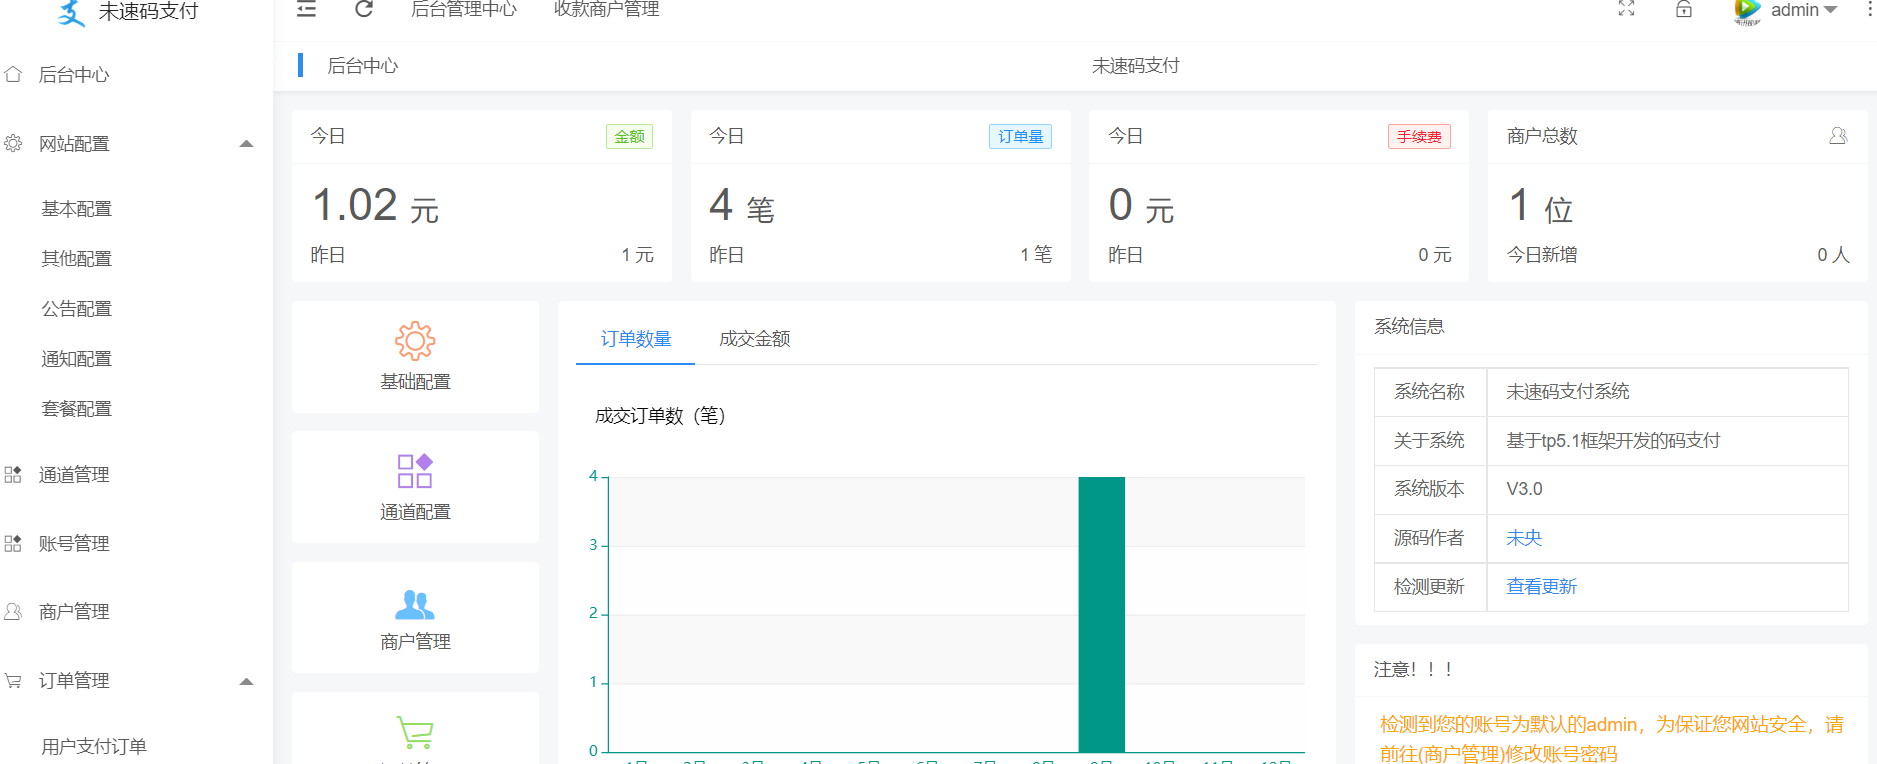Click the 基础配置 shortcut label

click(415, 382)
